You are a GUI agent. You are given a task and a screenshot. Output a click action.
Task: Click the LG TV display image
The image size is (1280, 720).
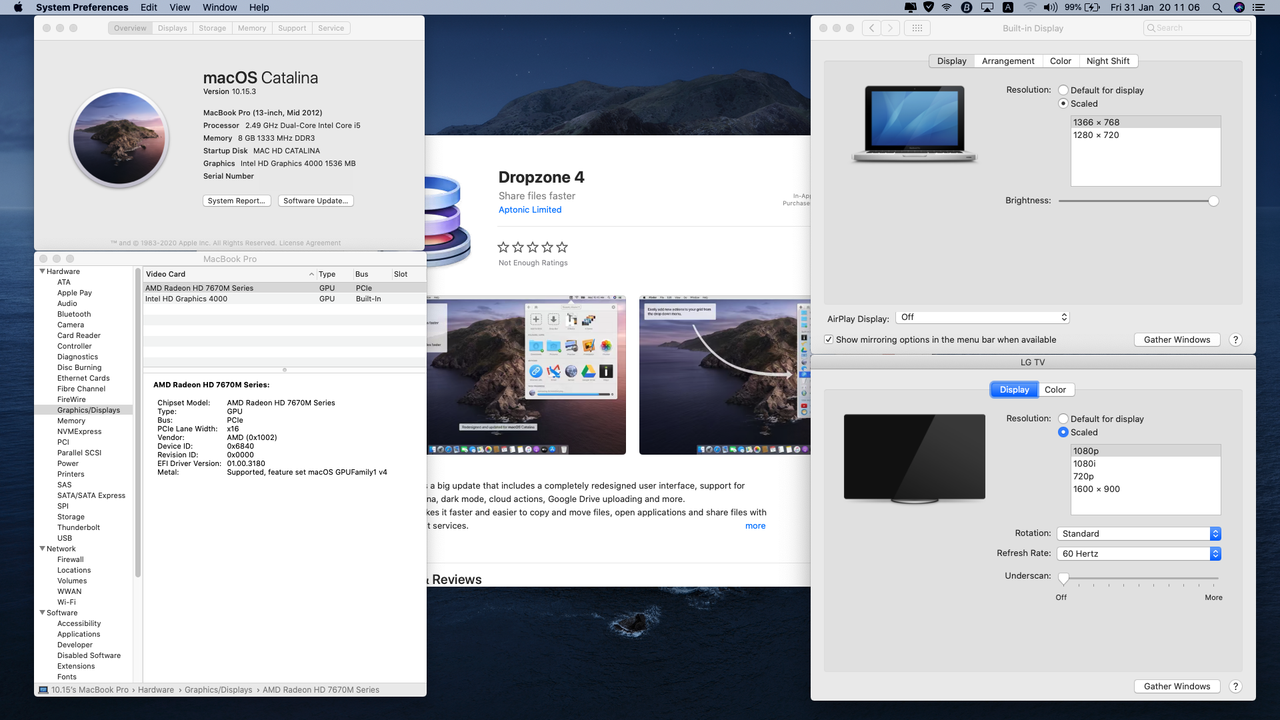(914, 457)
